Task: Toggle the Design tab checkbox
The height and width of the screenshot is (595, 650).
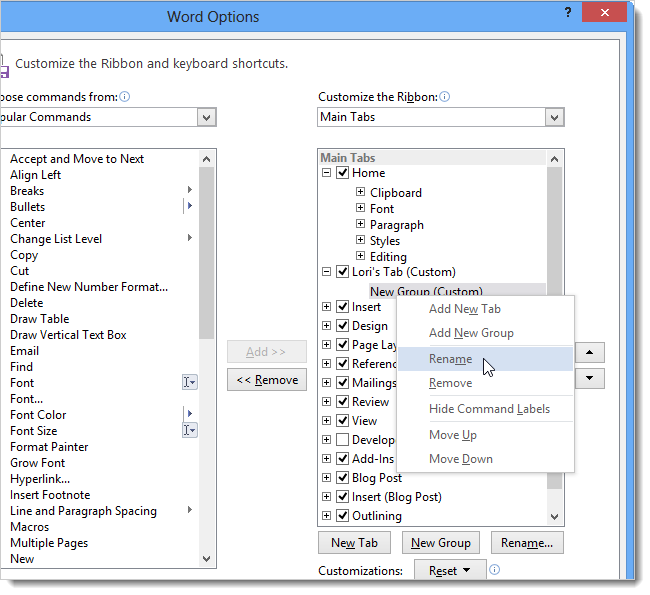Action: click(x=342, y=325)
